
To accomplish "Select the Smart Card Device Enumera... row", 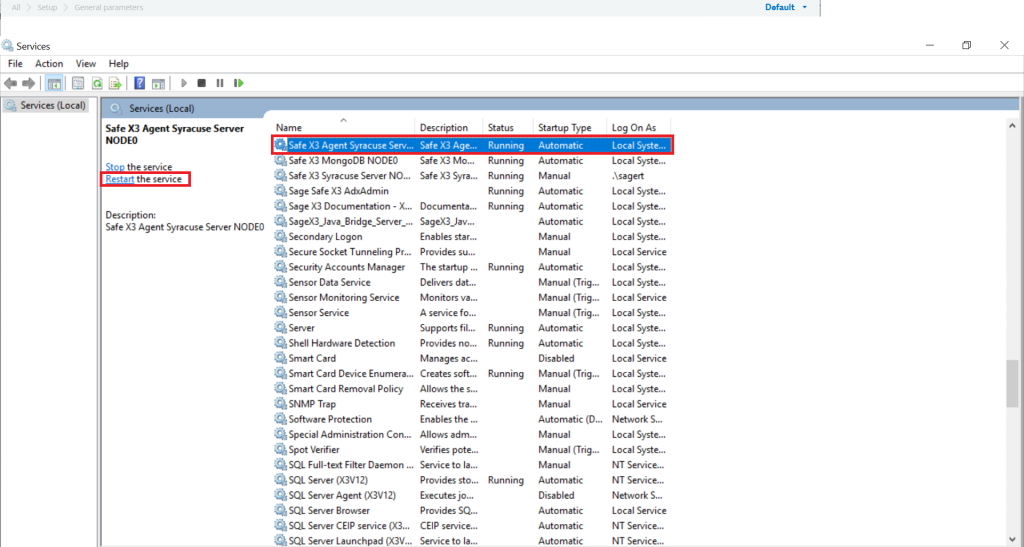I will click(x=472, y=374).
